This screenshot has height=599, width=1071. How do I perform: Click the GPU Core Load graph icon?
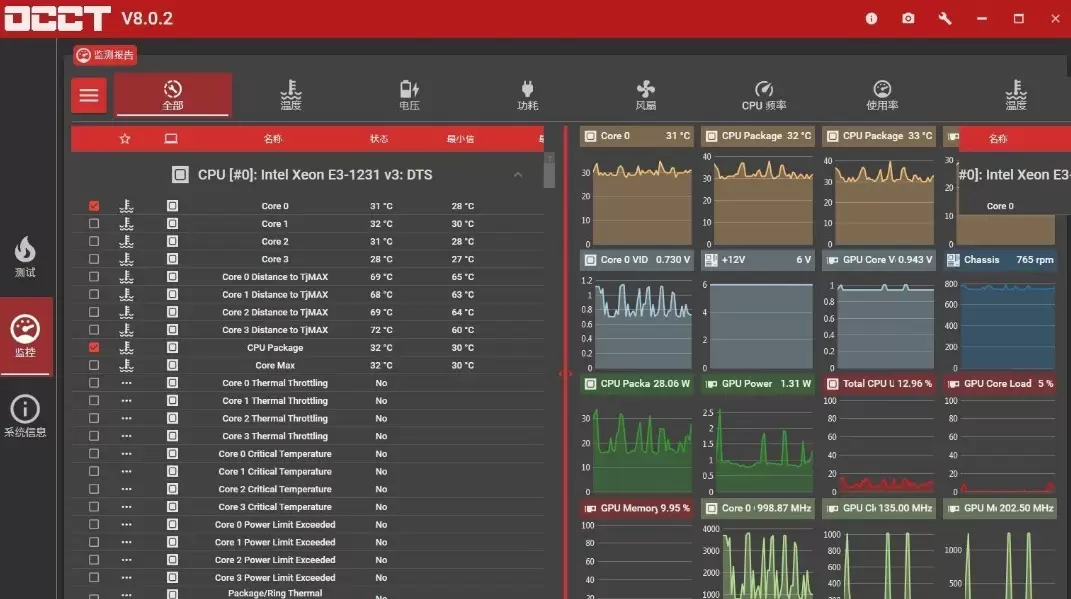click(x=954, y=384)
